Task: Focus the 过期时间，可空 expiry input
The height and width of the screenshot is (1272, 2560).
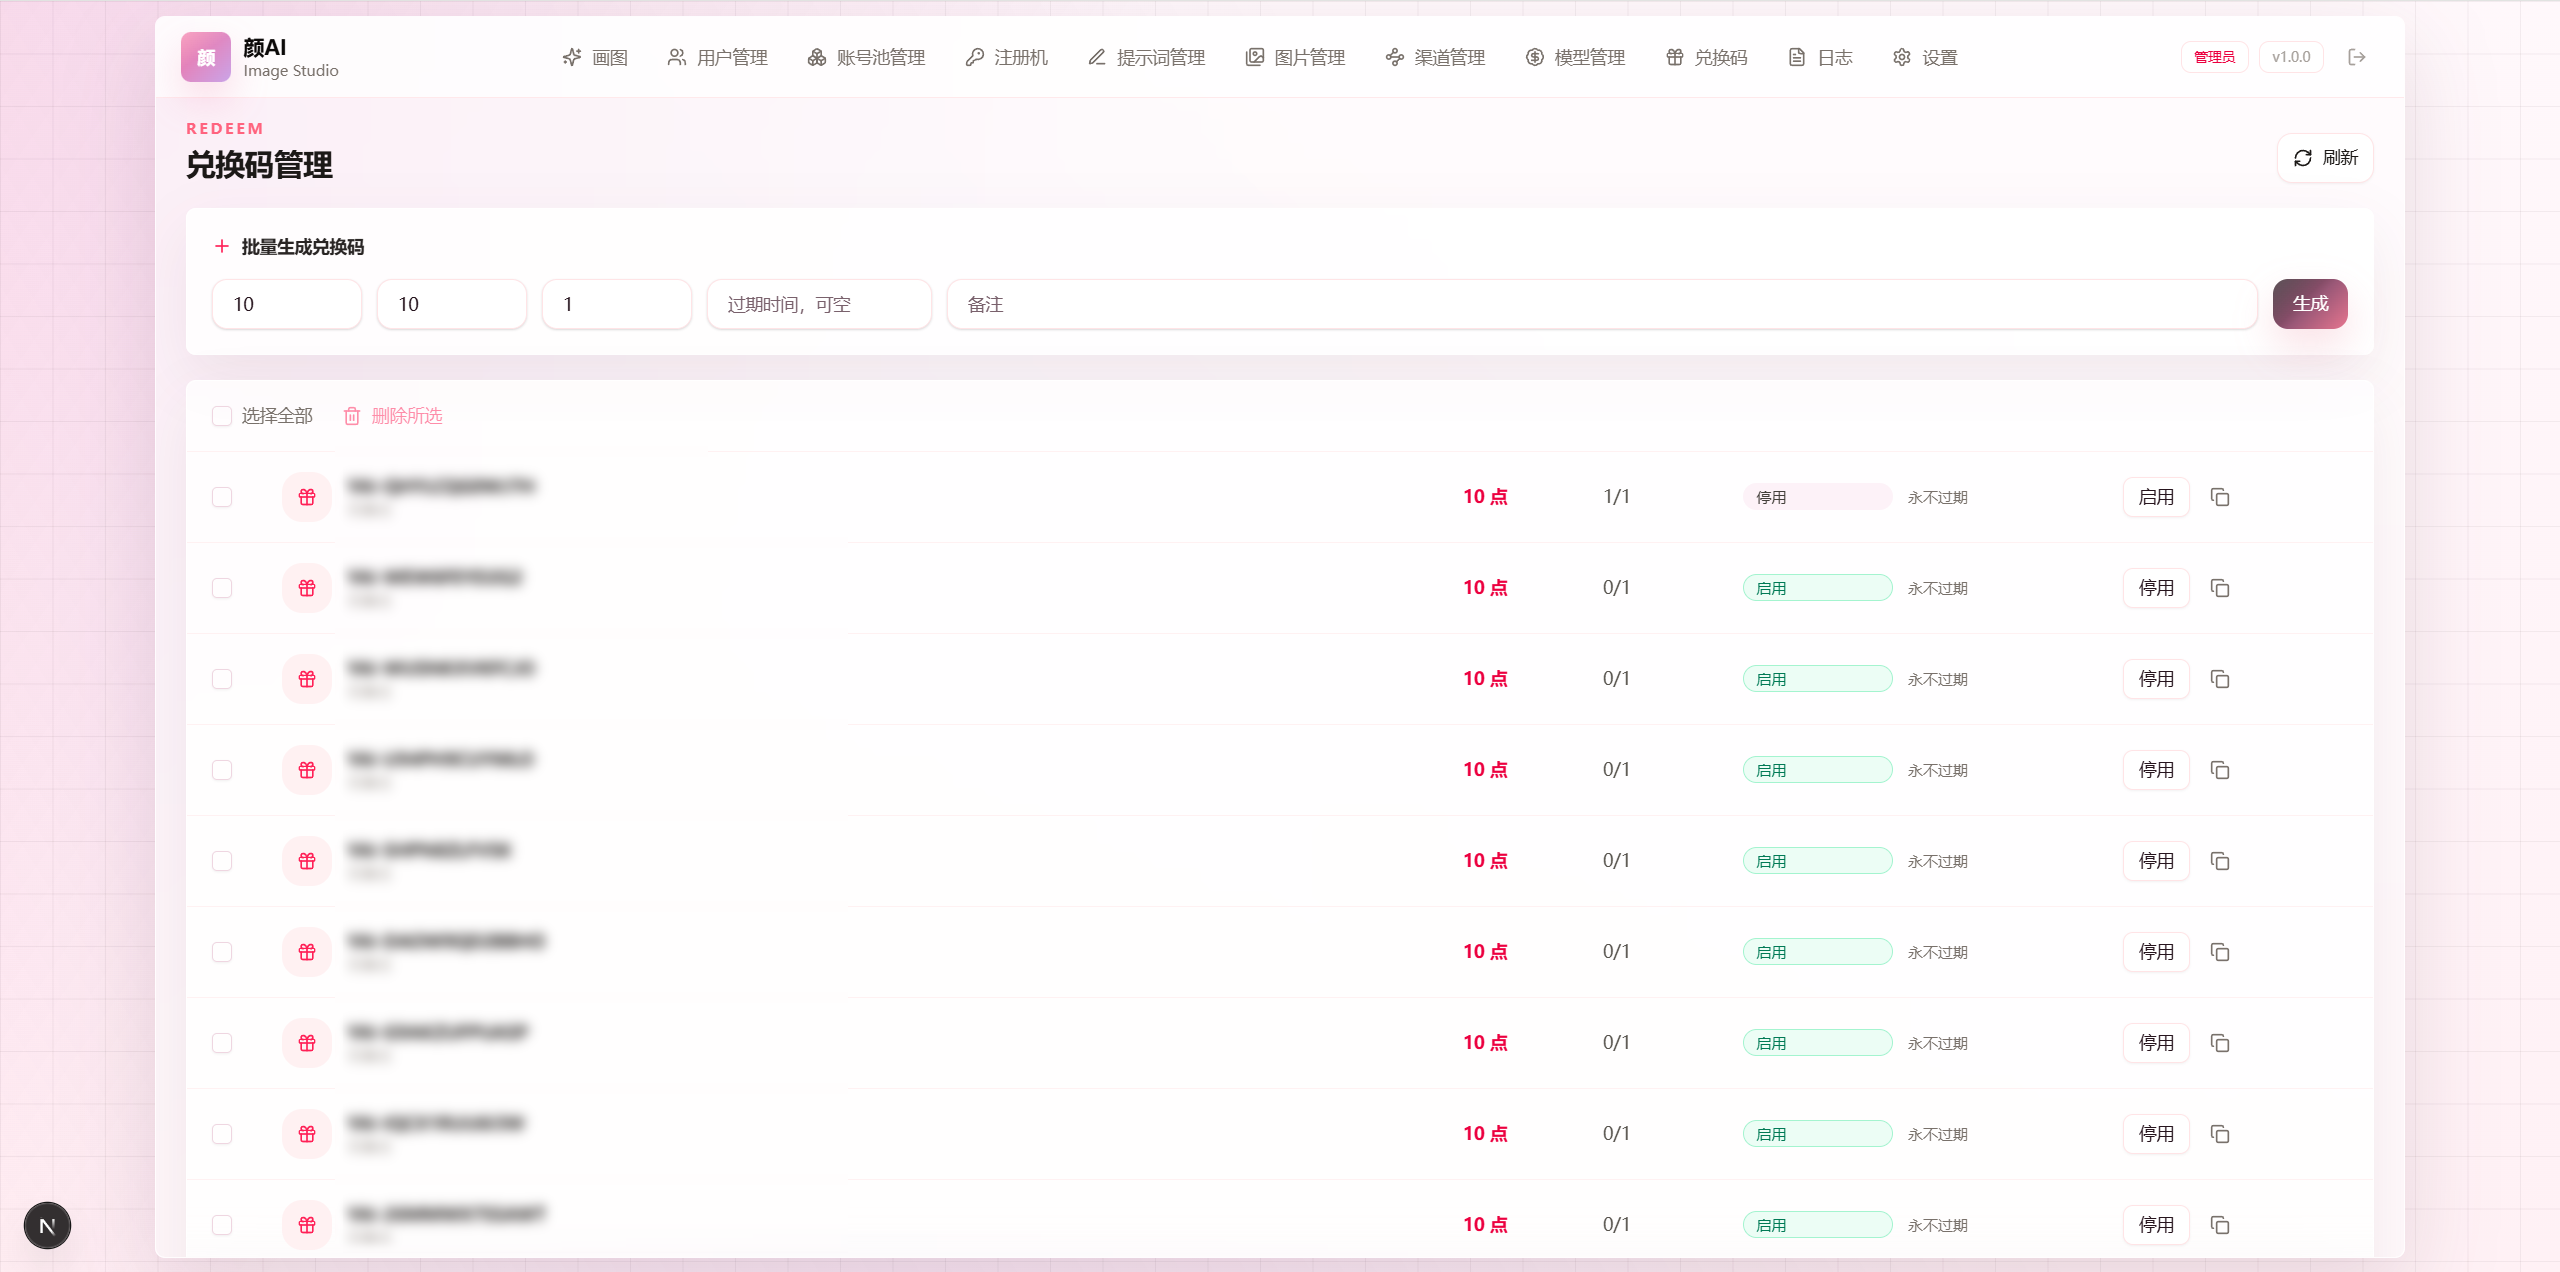Action: (x=819, y=304)
